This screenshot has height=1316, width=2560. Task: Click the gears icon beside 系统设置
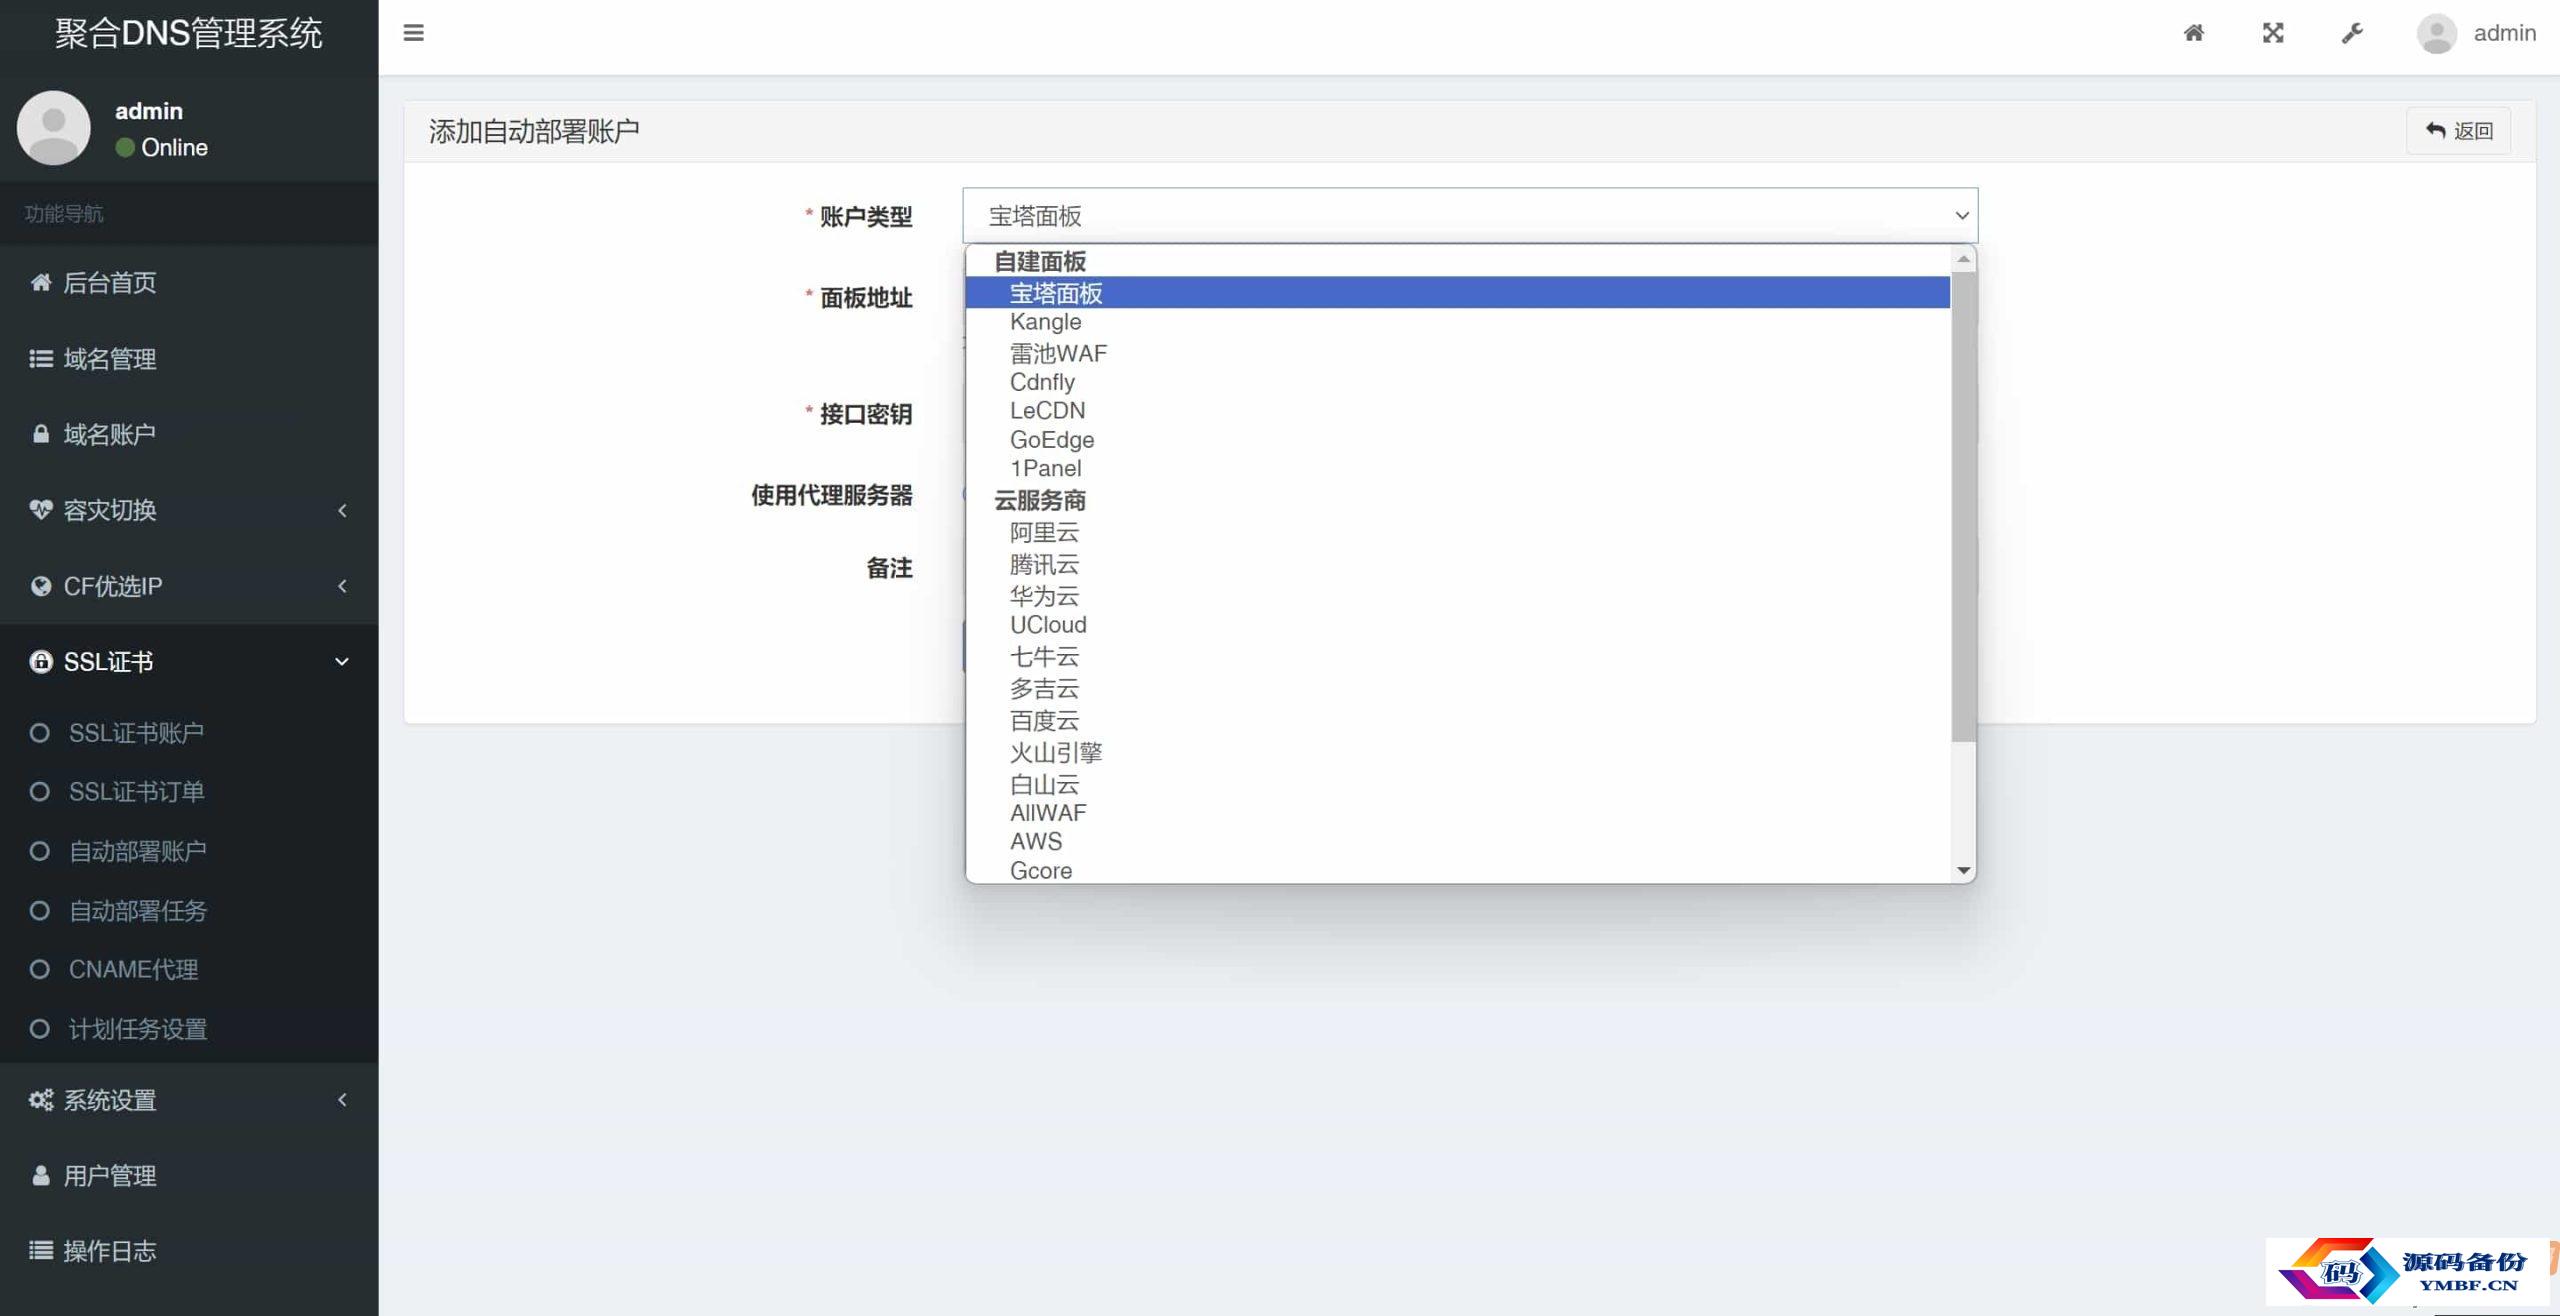coord(40,1100)
